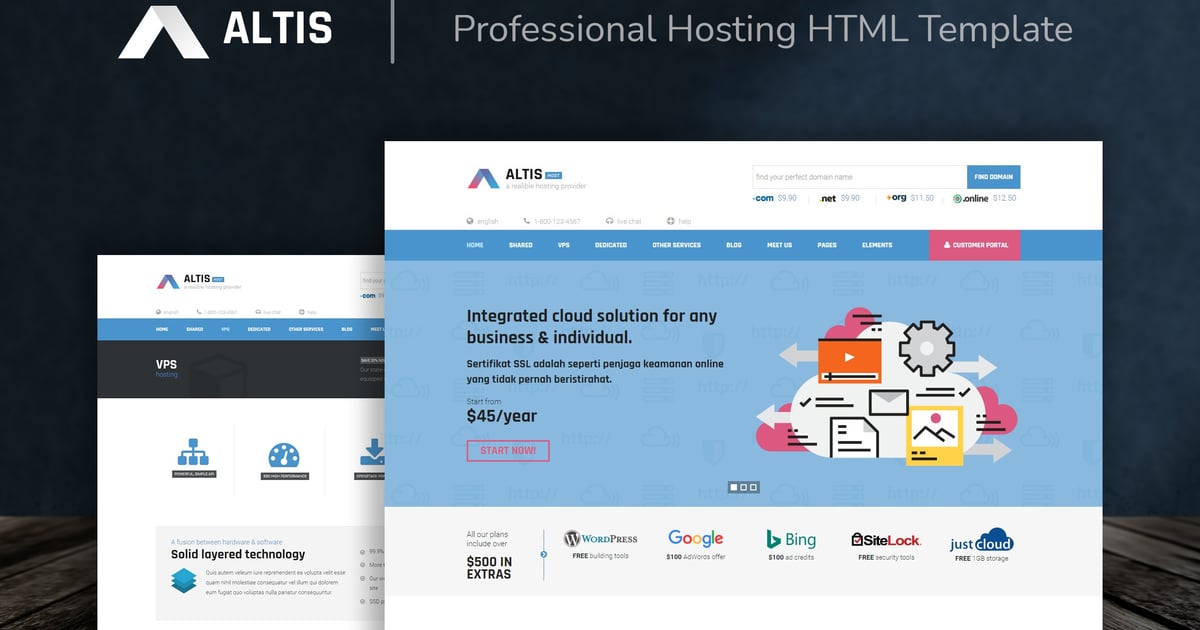Expand Other Services menu on front page
This screenshot has width=1200, height=630.
coord(676,245)
